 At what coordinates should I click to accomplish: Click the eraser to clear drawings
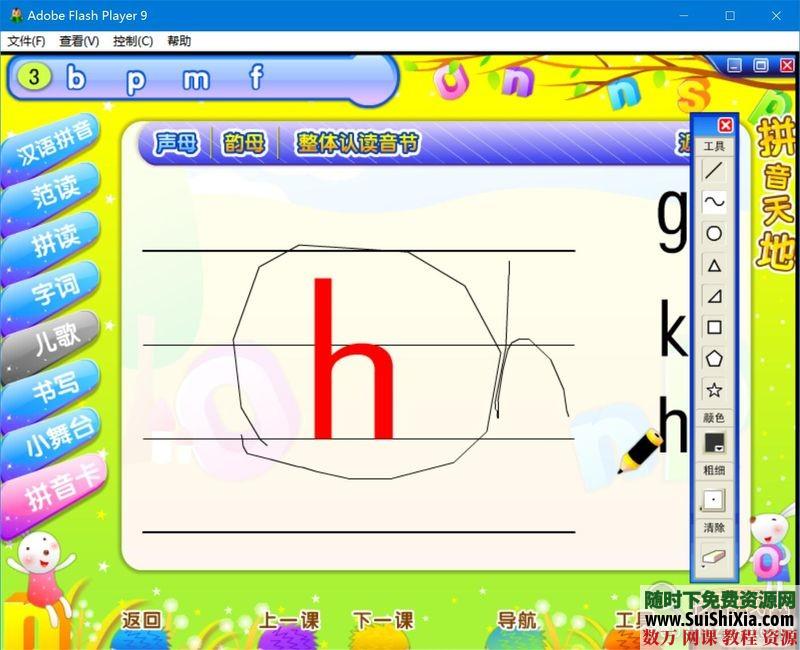pos(714,557)
